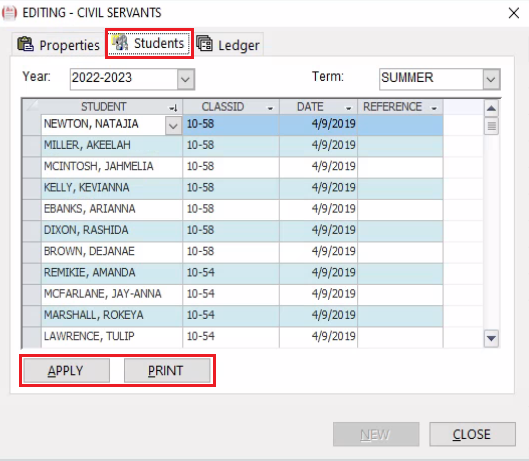Select student REMIKIE, AMANDA
This screenshot has height=461, width=529.
coord(112,273)
